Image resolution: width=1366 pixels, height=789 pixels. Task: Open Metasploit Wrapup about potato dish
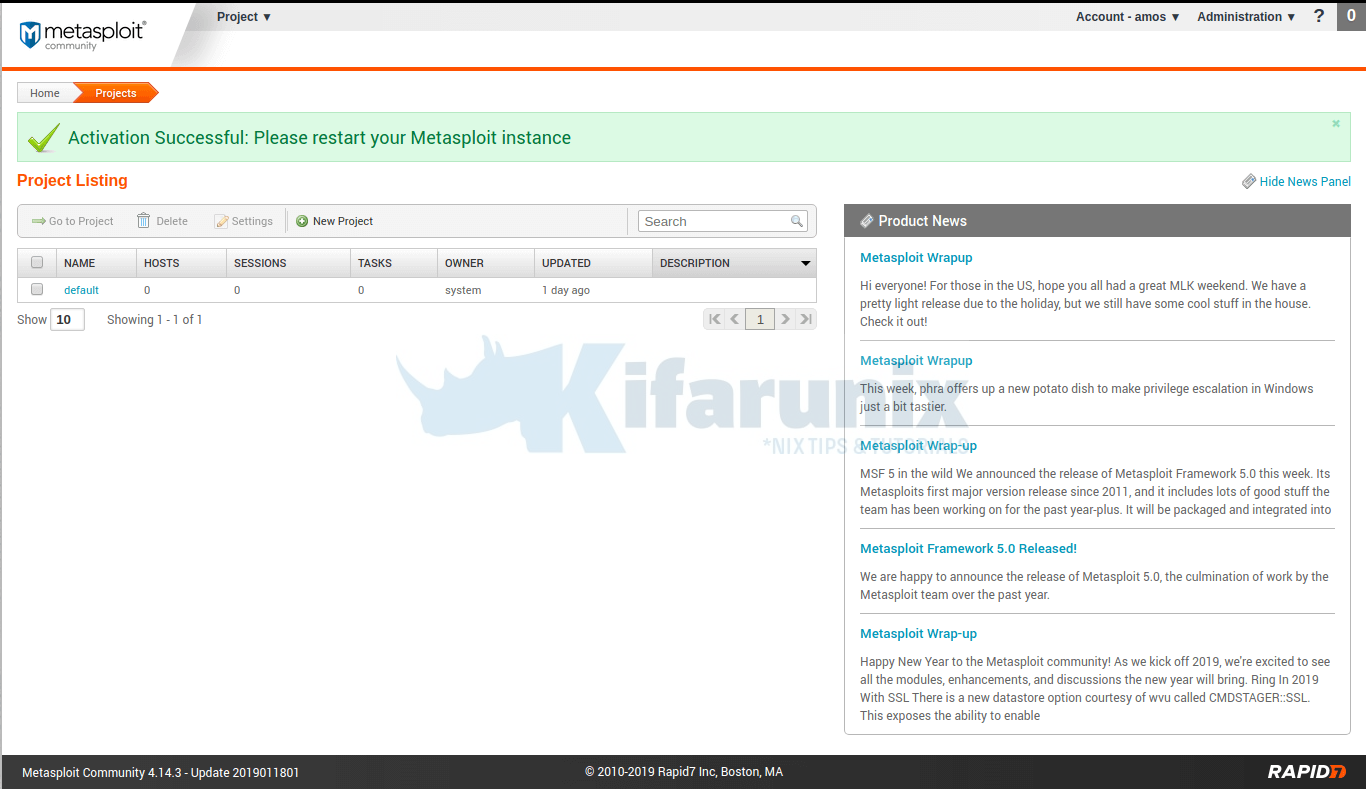click(x=916, y=361)
